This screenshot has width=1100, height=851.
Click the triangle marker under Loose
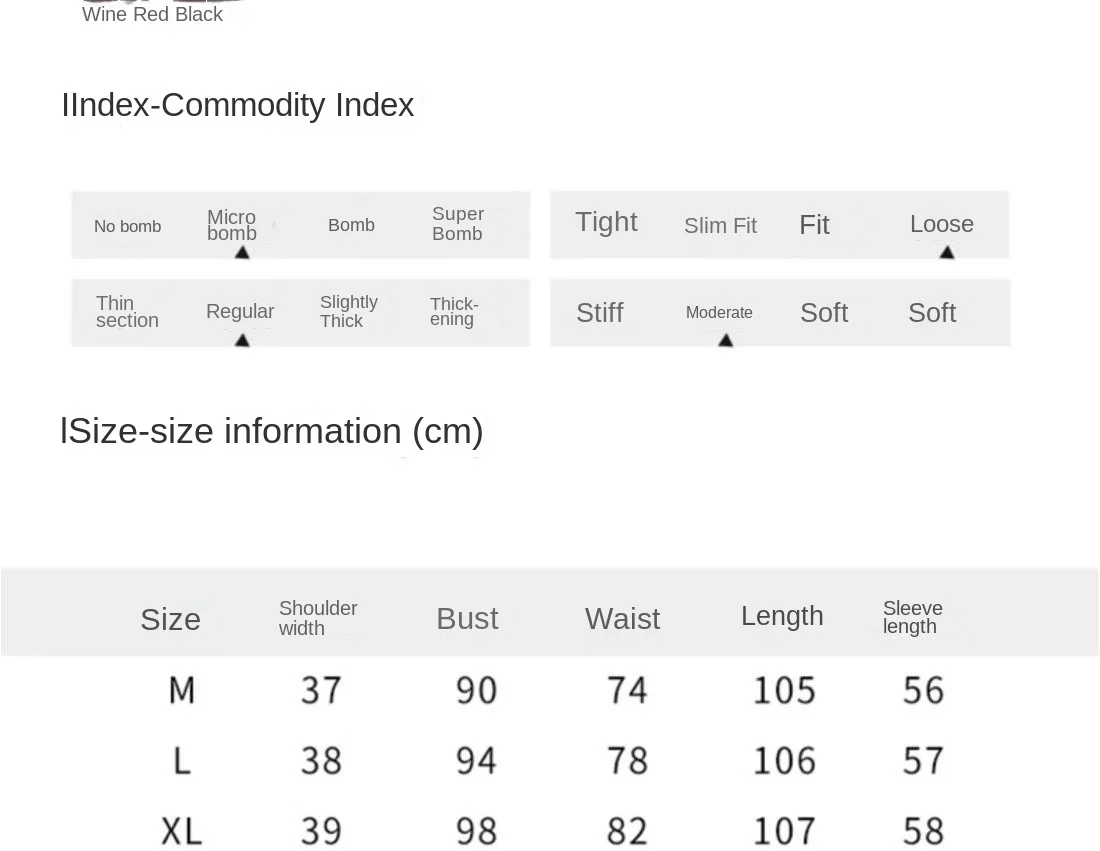pyautogui.click(x=947, y=253)
